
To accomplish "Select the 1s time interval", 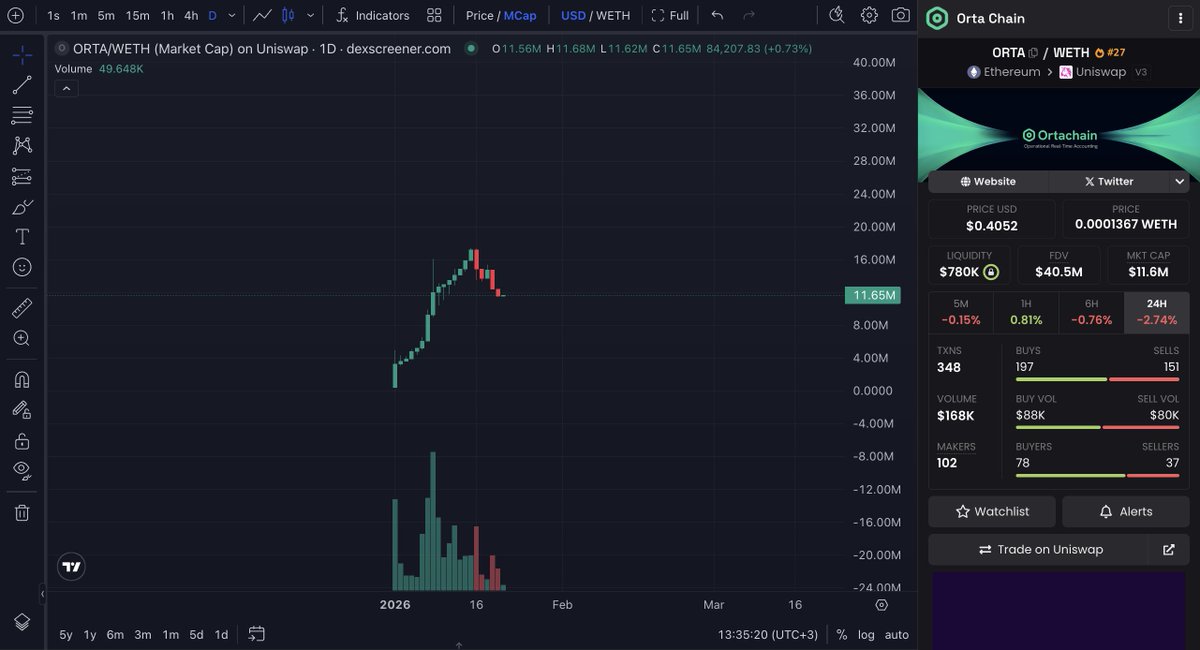I will 53,15.
